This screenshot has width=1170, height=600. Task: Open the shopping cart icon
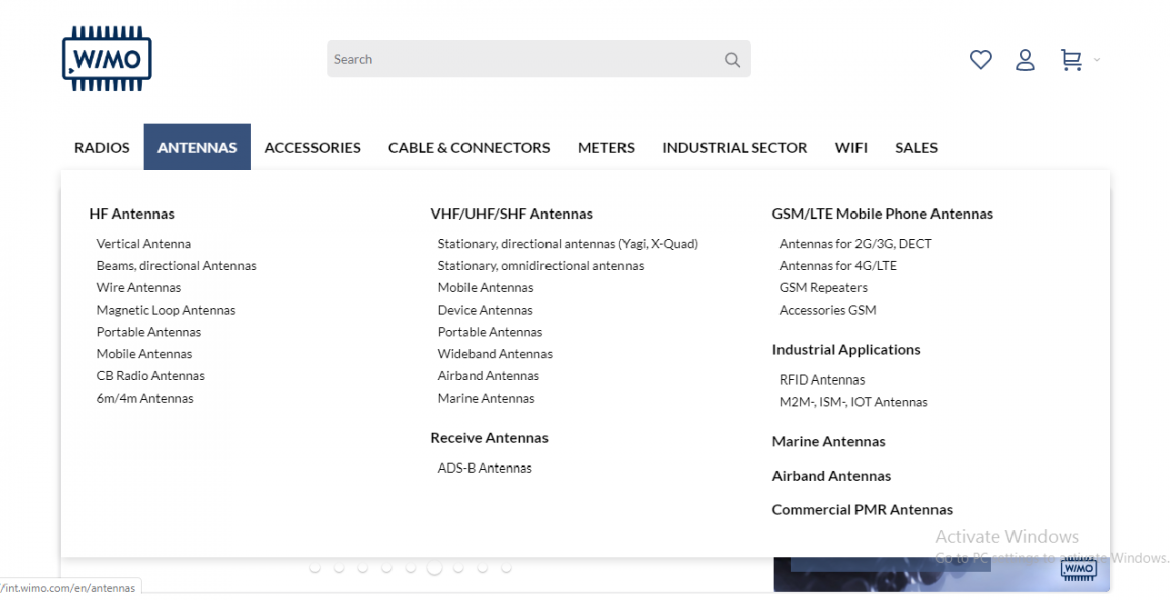[x=1071, y=60]
